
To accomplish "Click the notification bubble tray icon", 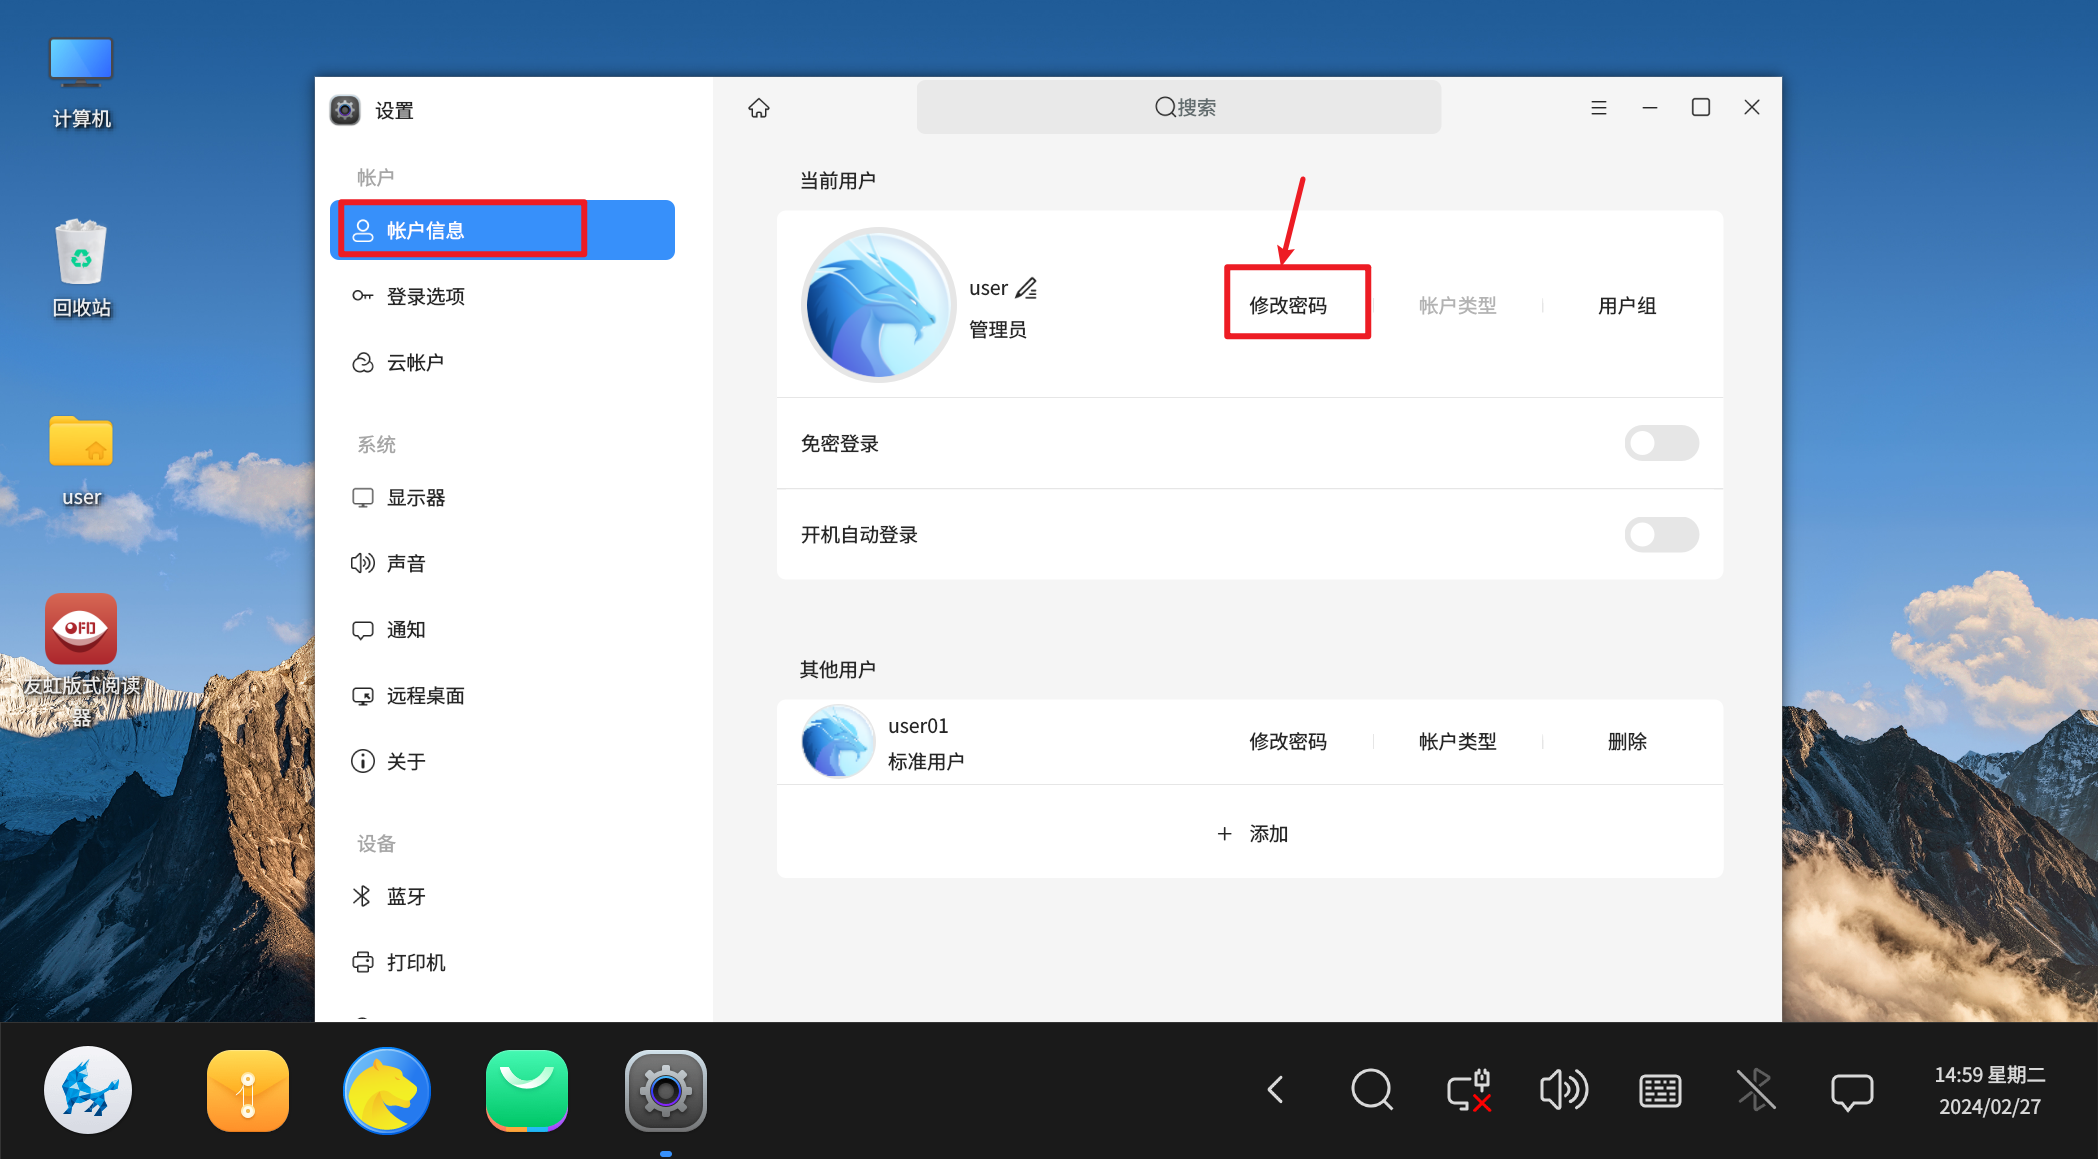I will 1851,1090.
